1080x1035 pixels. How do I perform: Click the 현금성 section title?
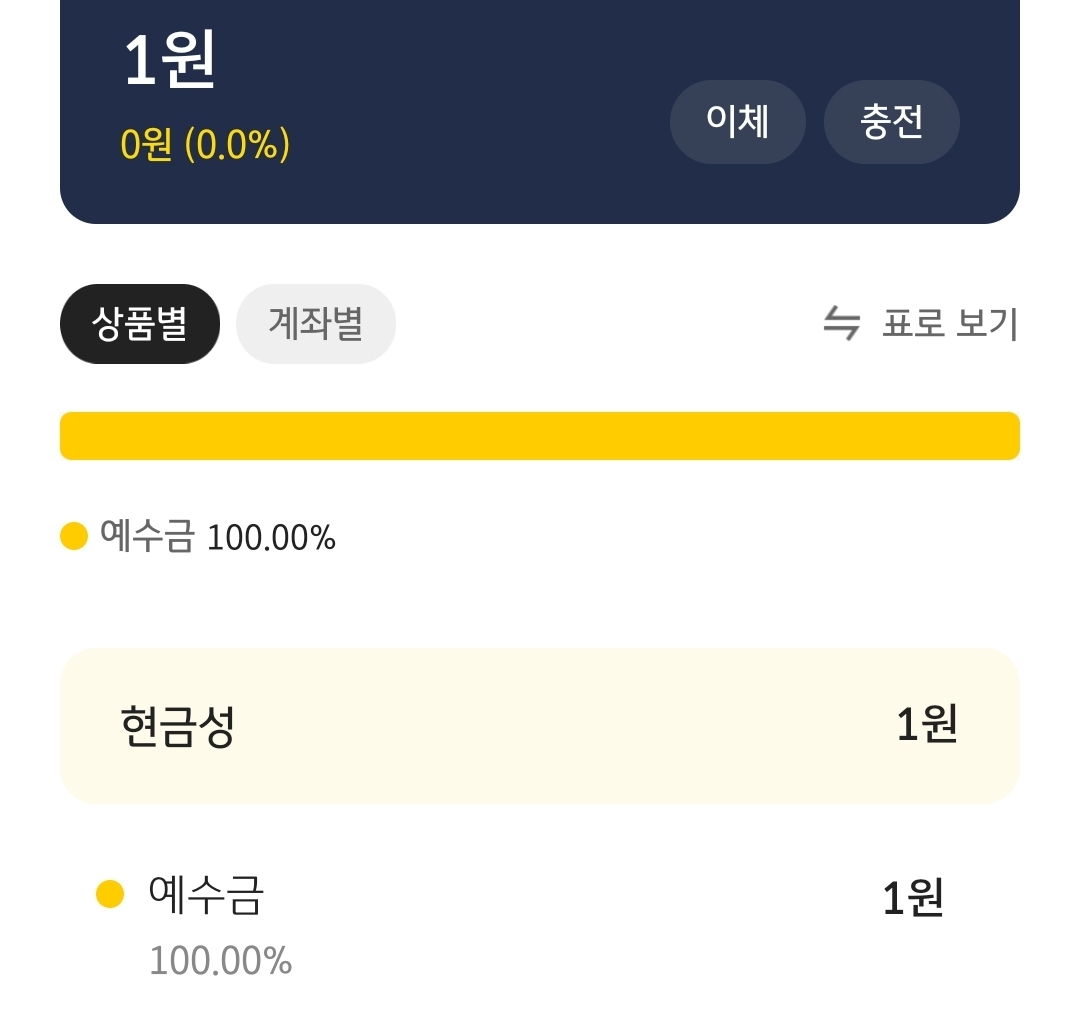177,727
